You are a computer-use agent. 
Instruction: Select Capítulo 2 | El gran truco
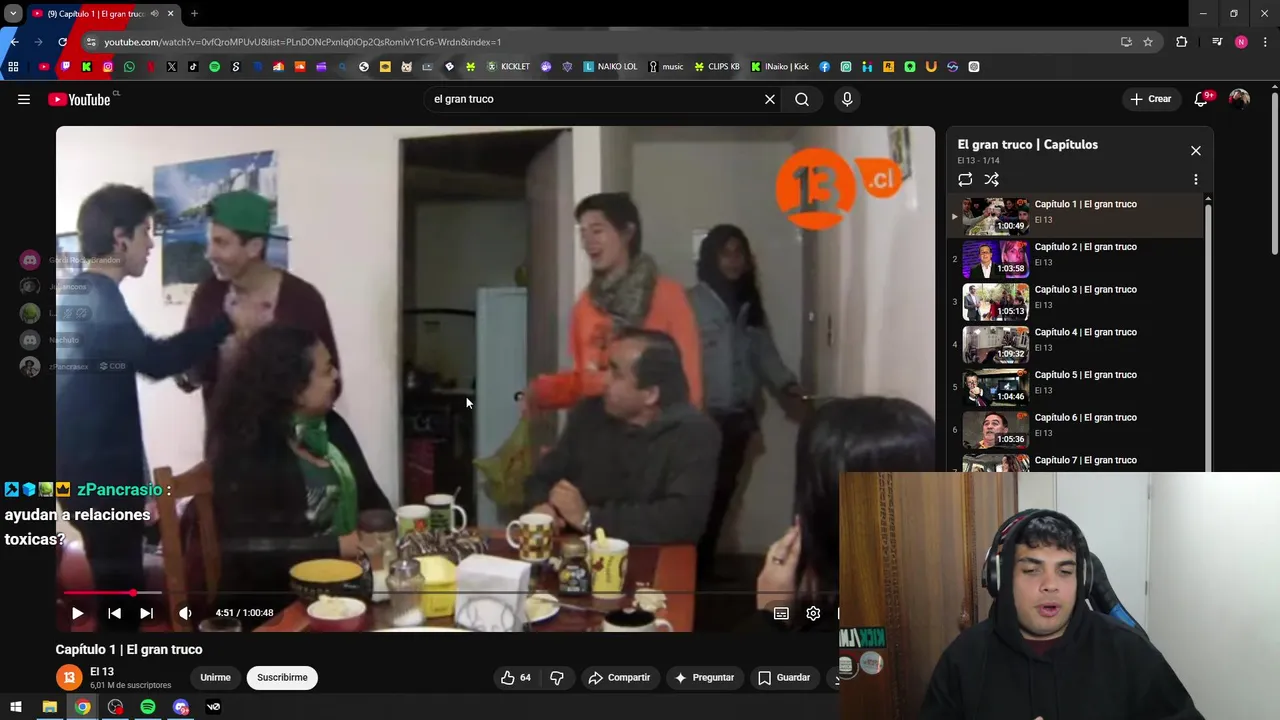pos(1075,258)
